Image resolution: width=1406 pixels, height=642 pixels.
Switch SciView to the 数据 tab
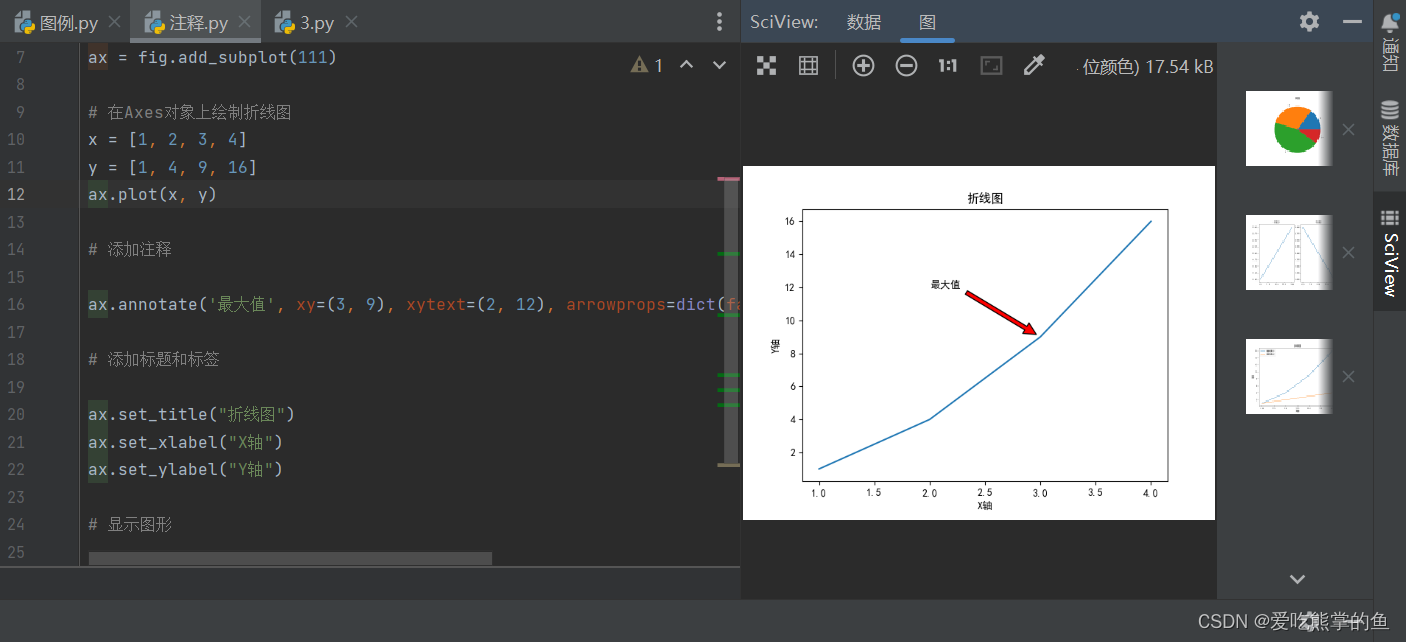click(864, 22)
